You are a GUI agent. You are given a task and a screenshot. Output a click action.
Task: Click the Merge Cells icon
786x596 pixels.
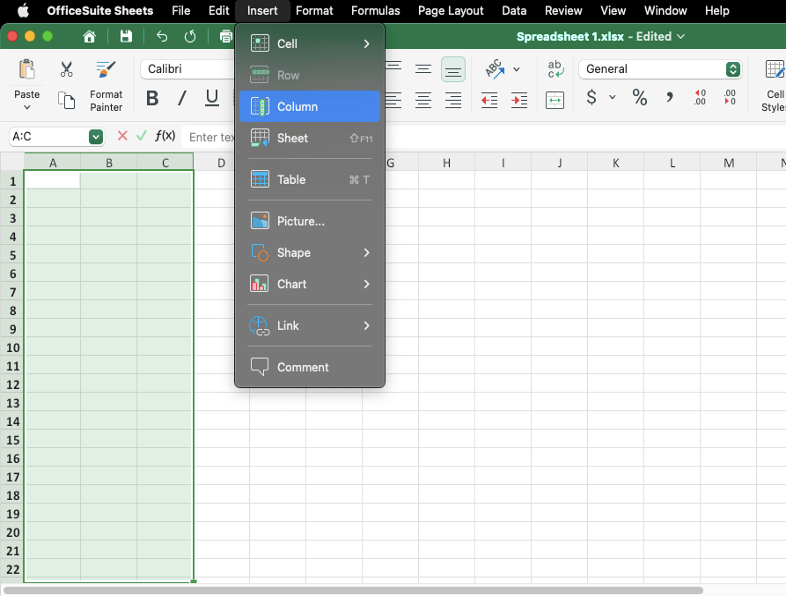coord(555,100)
